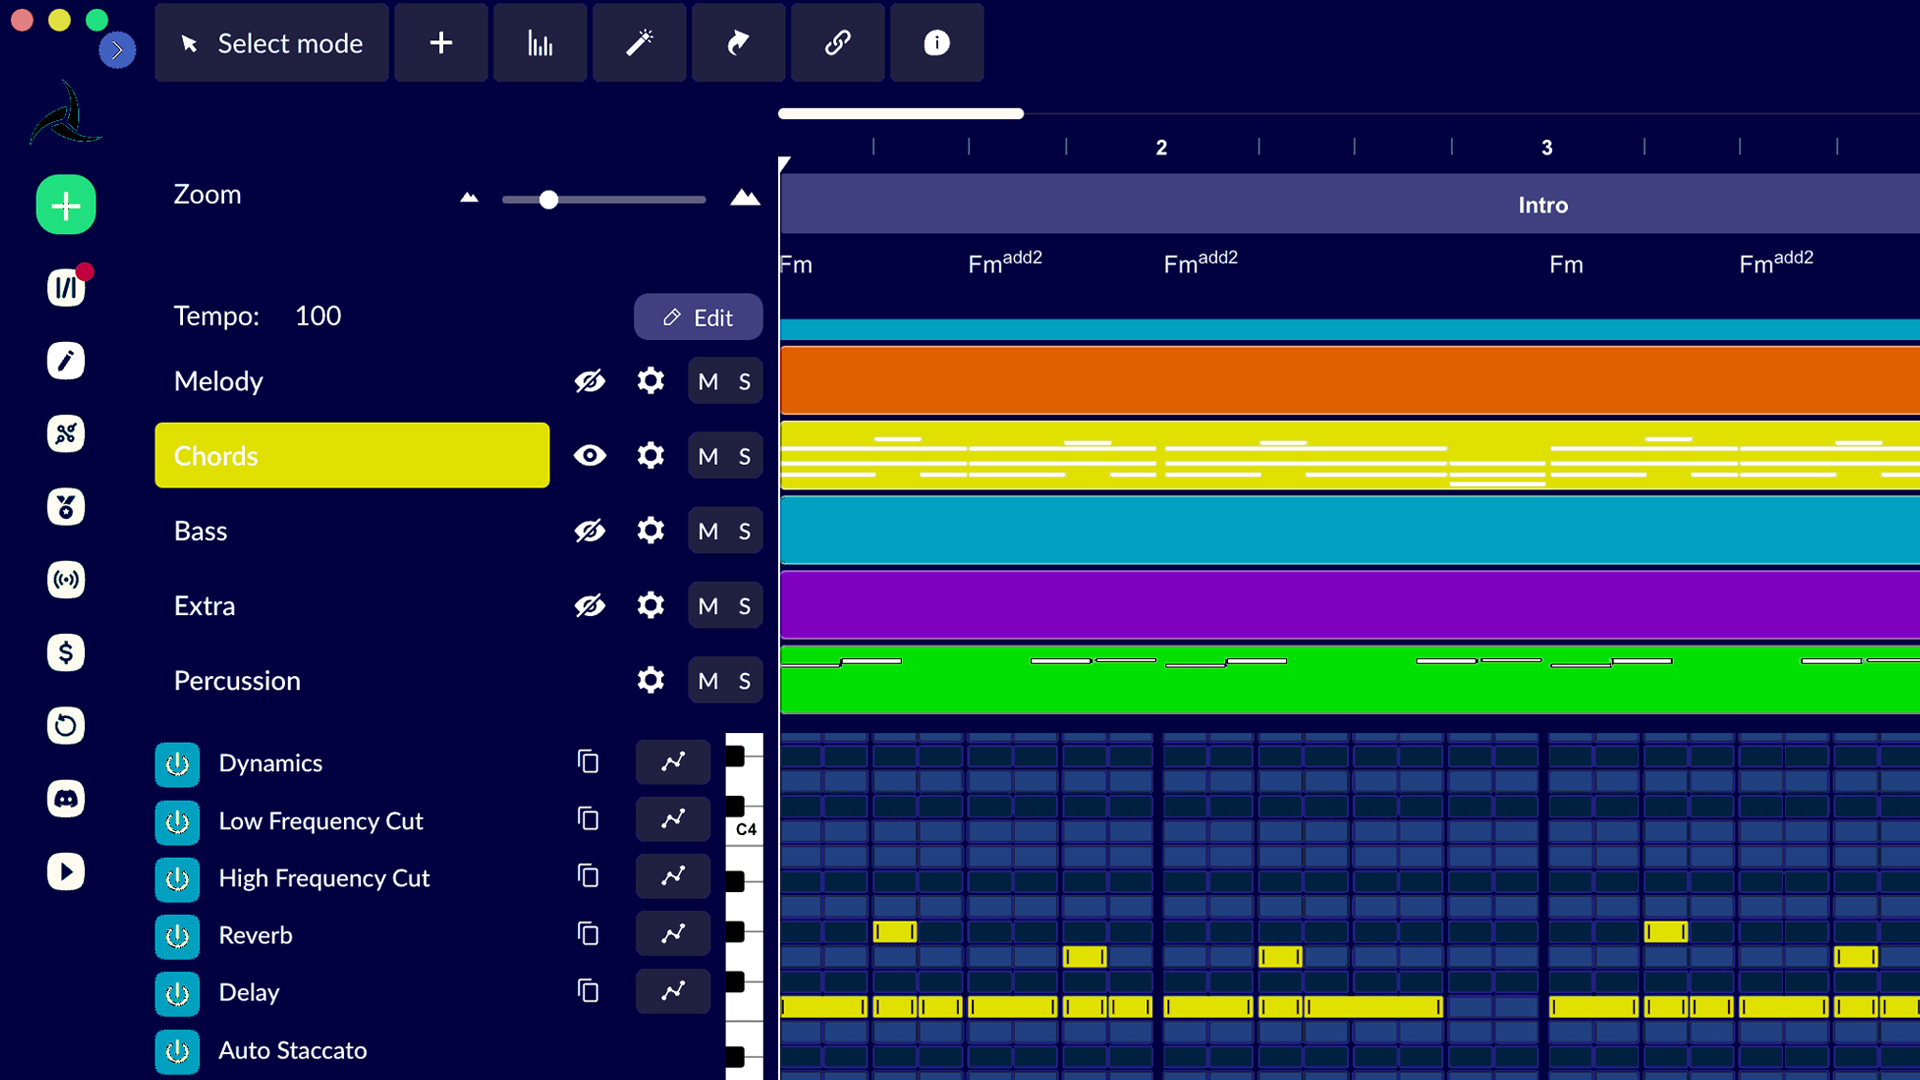Toggle the Auto Staccato power button

pyautogui.click(x=177, y=1051)
